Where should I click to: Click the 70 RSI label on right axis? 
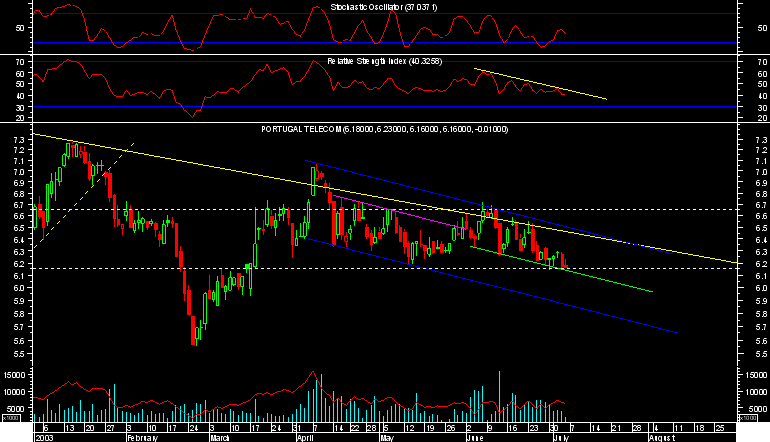763,62
